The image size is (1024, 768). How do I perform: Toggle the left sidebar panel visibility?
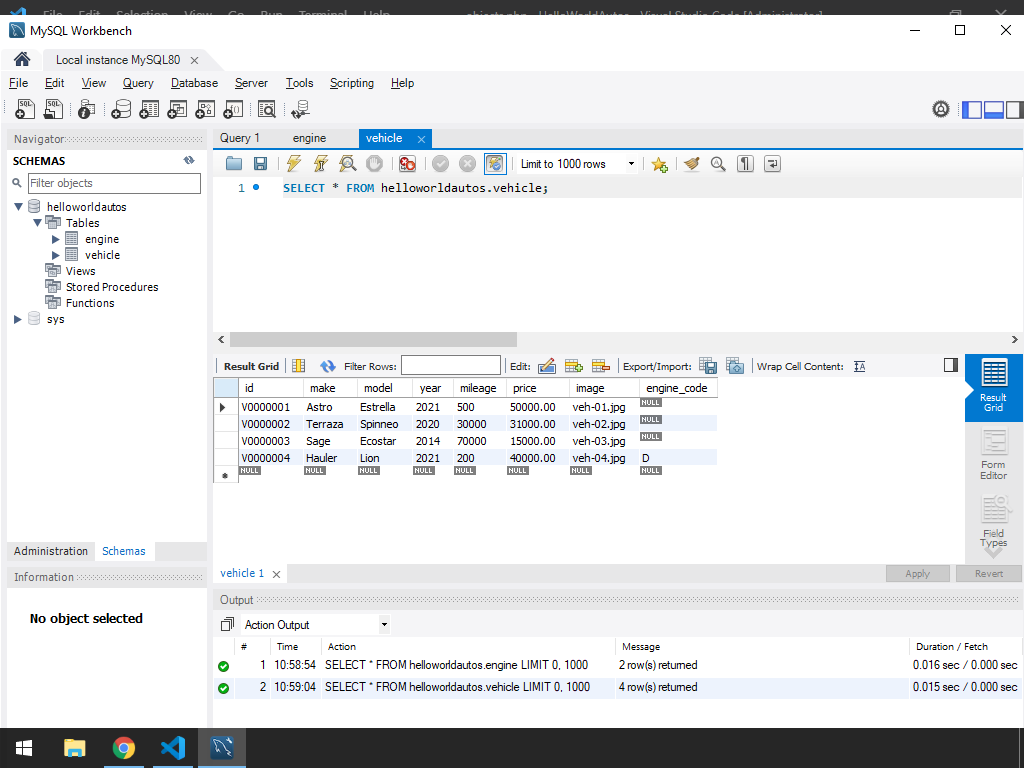click(x=972, y=109)
